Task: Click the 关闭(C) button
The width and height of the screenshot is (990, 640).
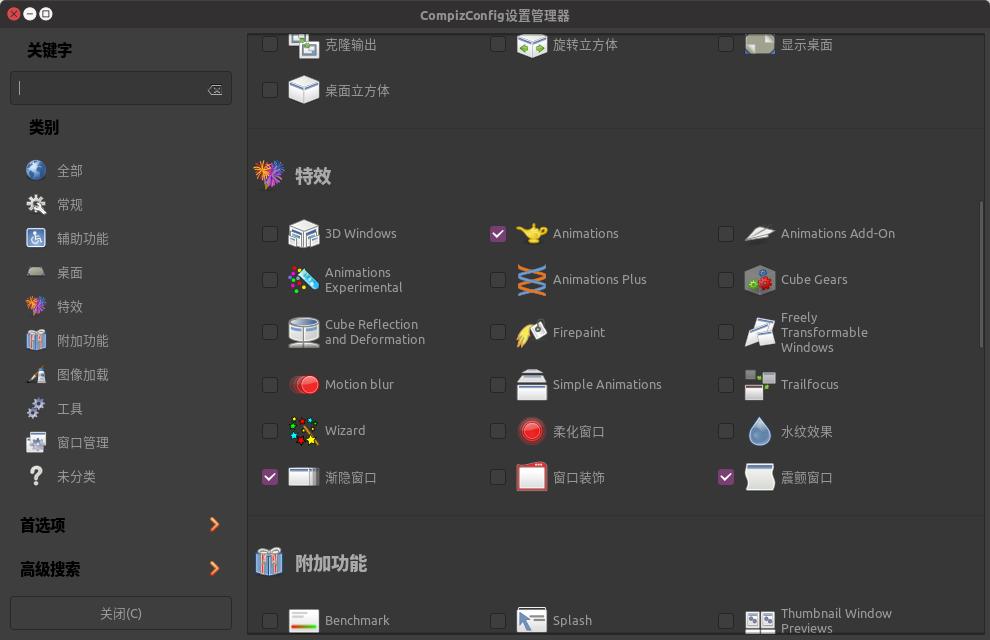Action: [120, 612]
